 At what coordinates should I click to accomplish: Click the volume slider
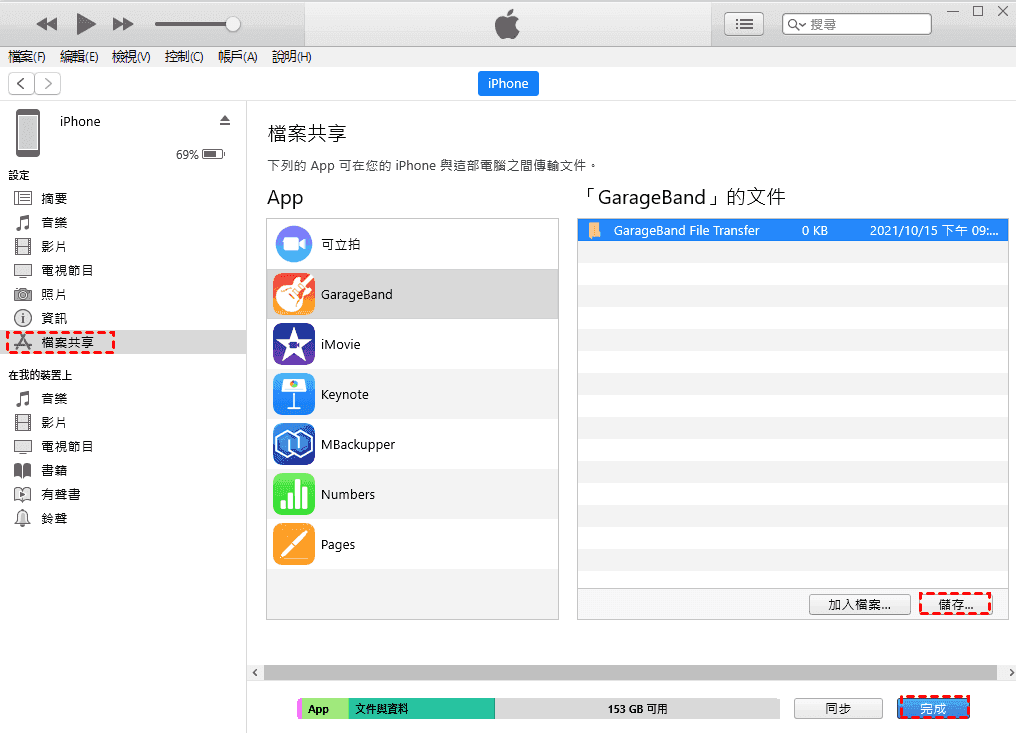coord(197,23)
